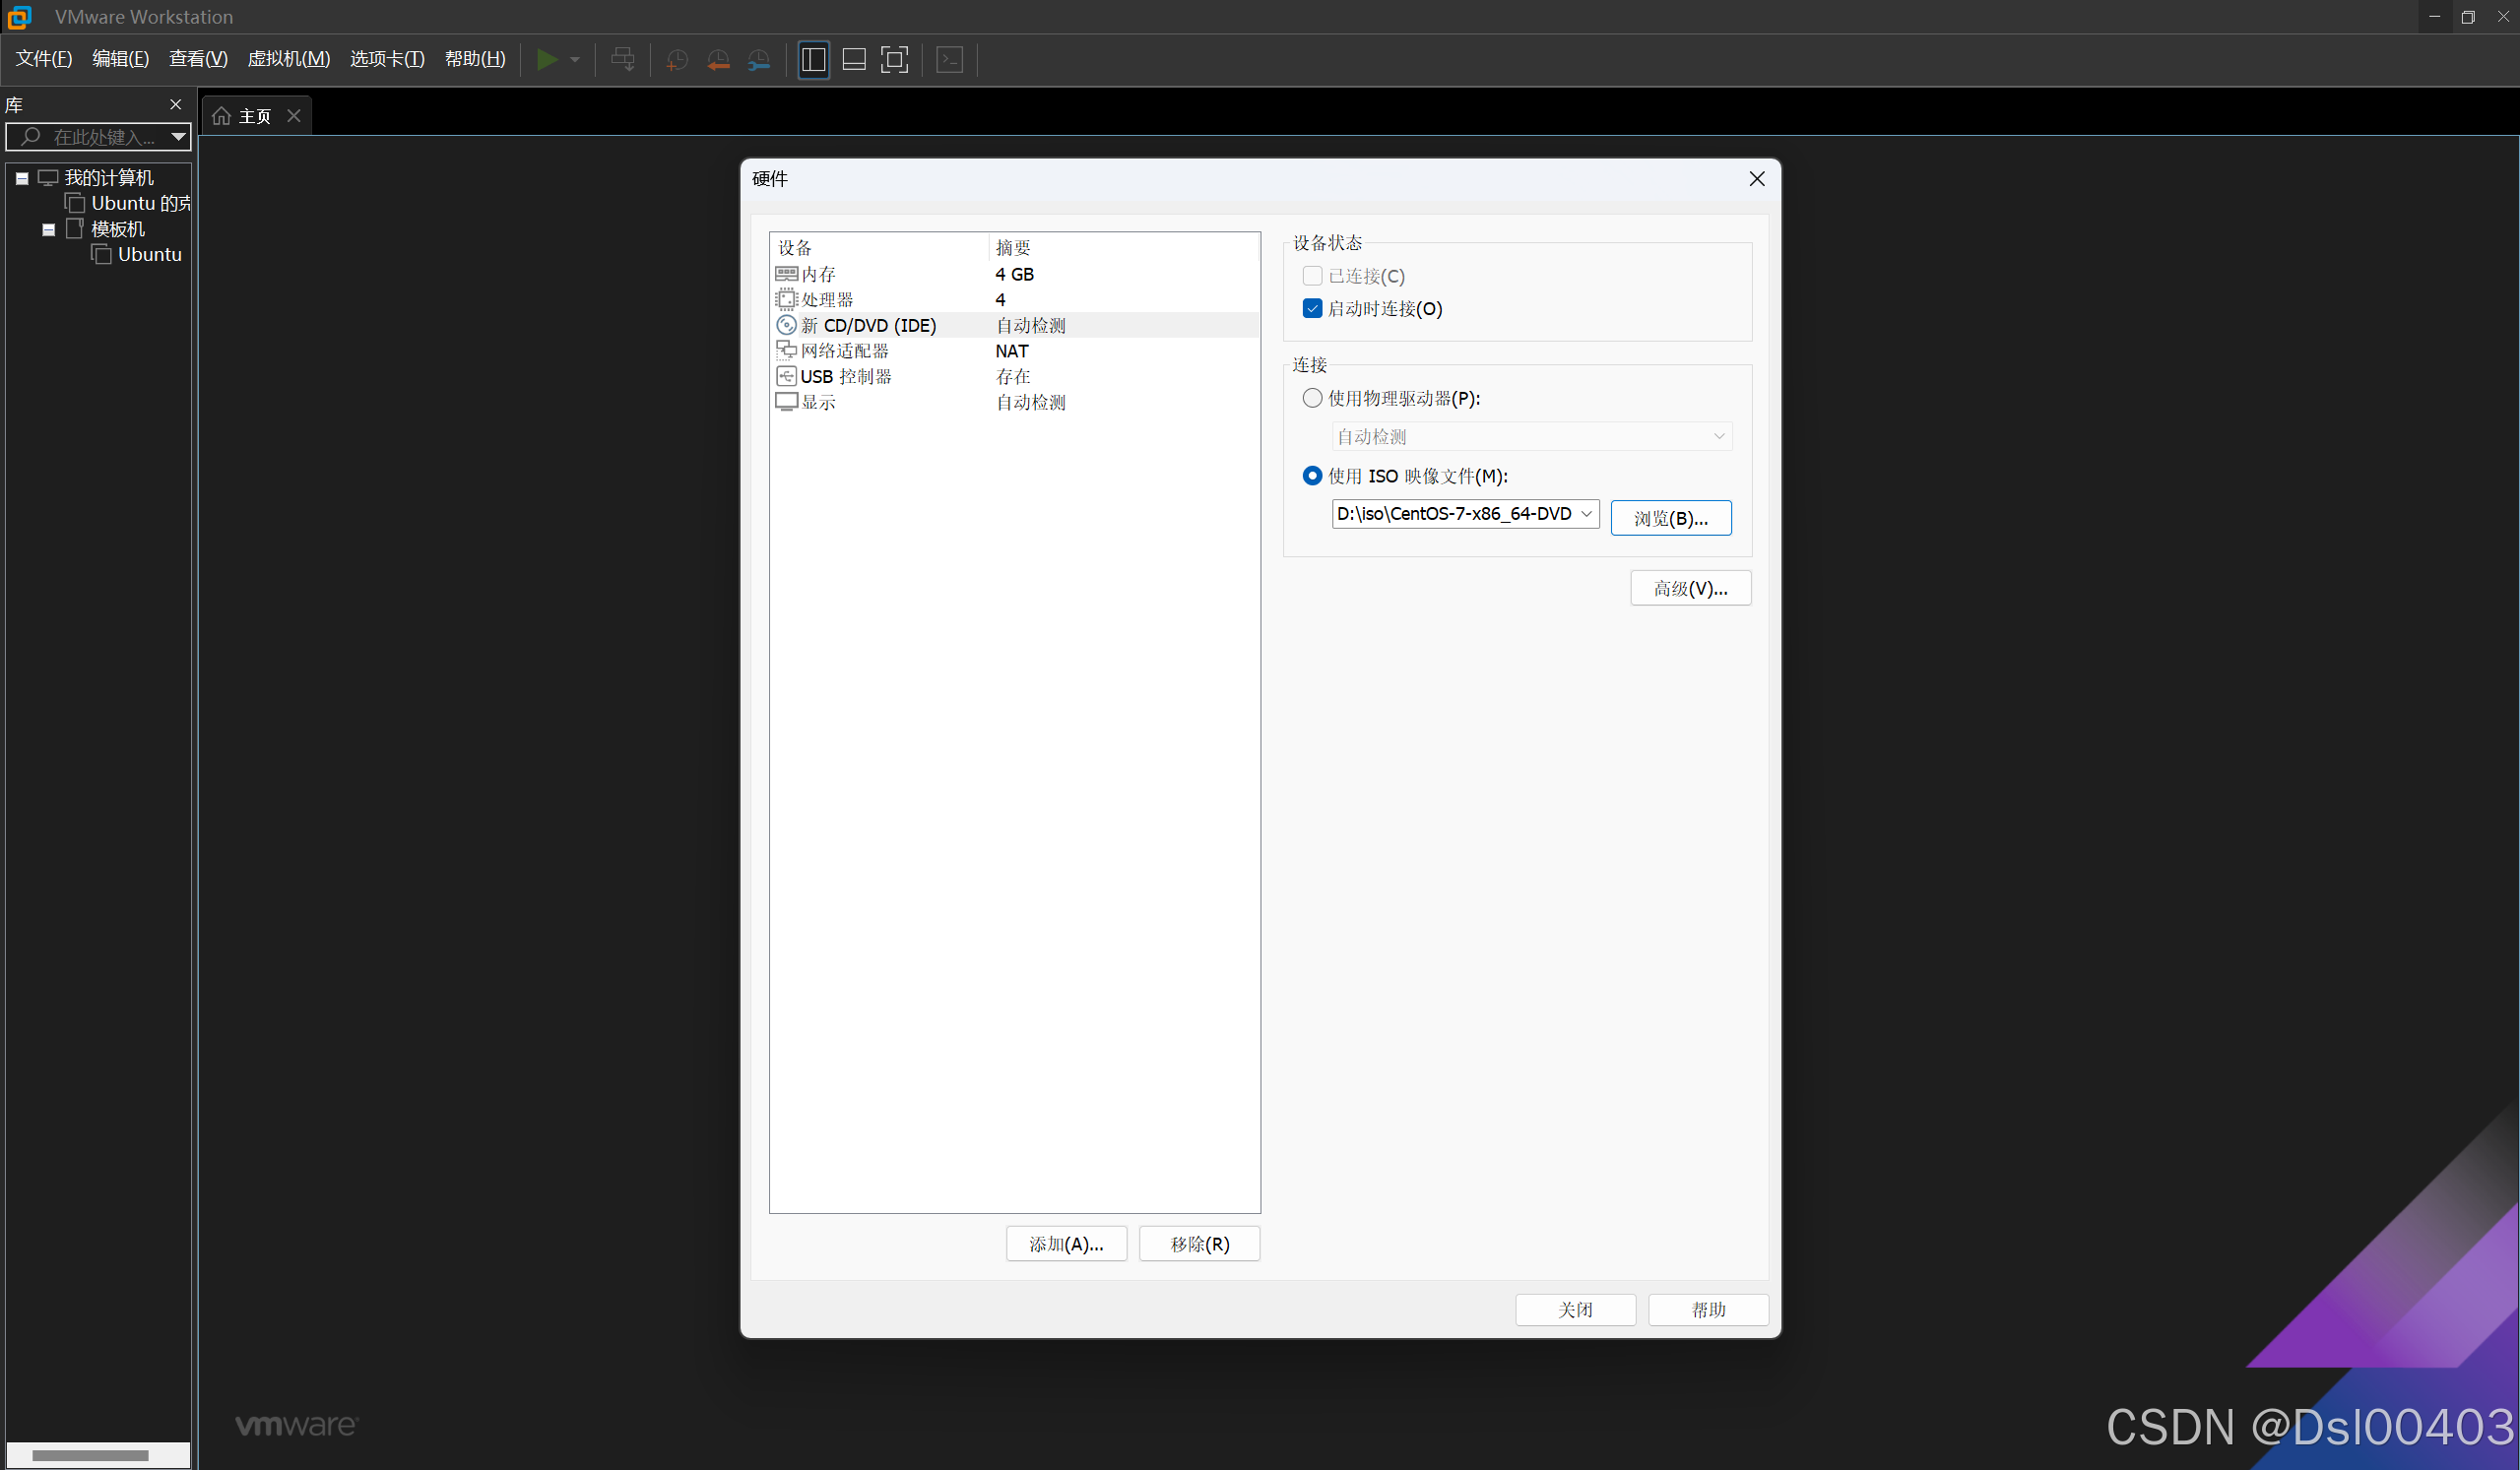Click the full screen mode icon
Viewport: 2520px width, 1470px height.
point(895,59)
